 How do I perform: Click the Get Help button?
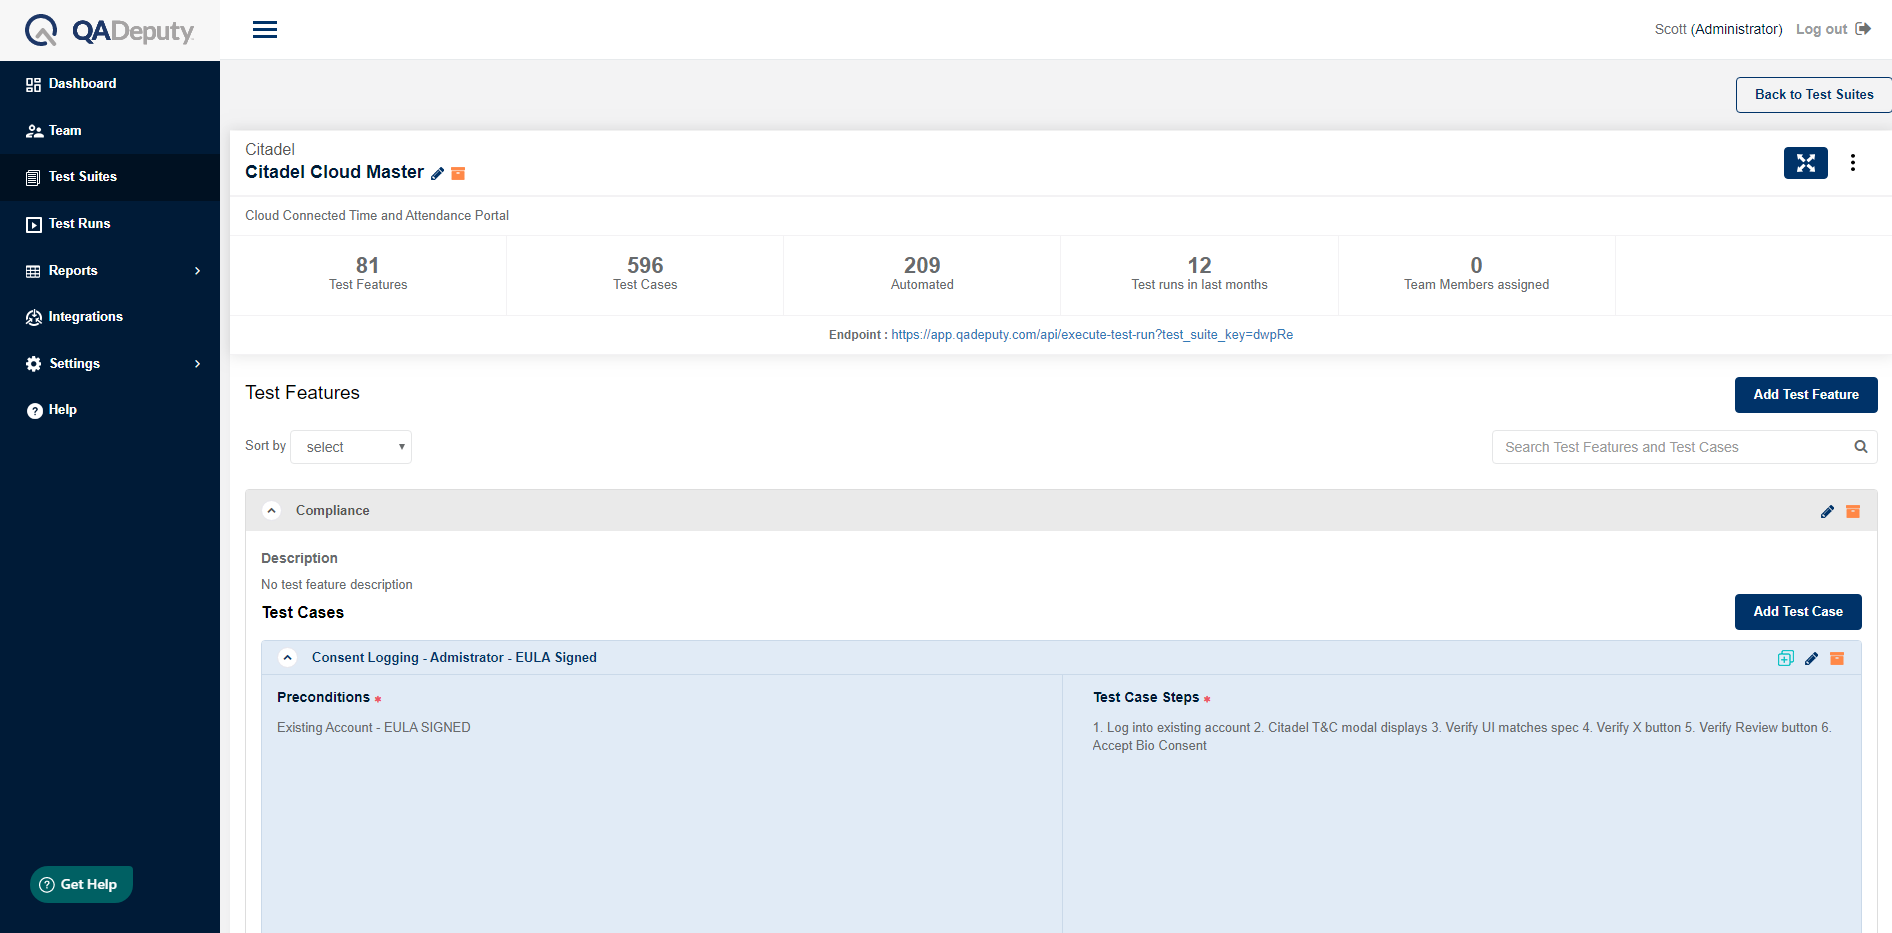(x=81, y=885)
